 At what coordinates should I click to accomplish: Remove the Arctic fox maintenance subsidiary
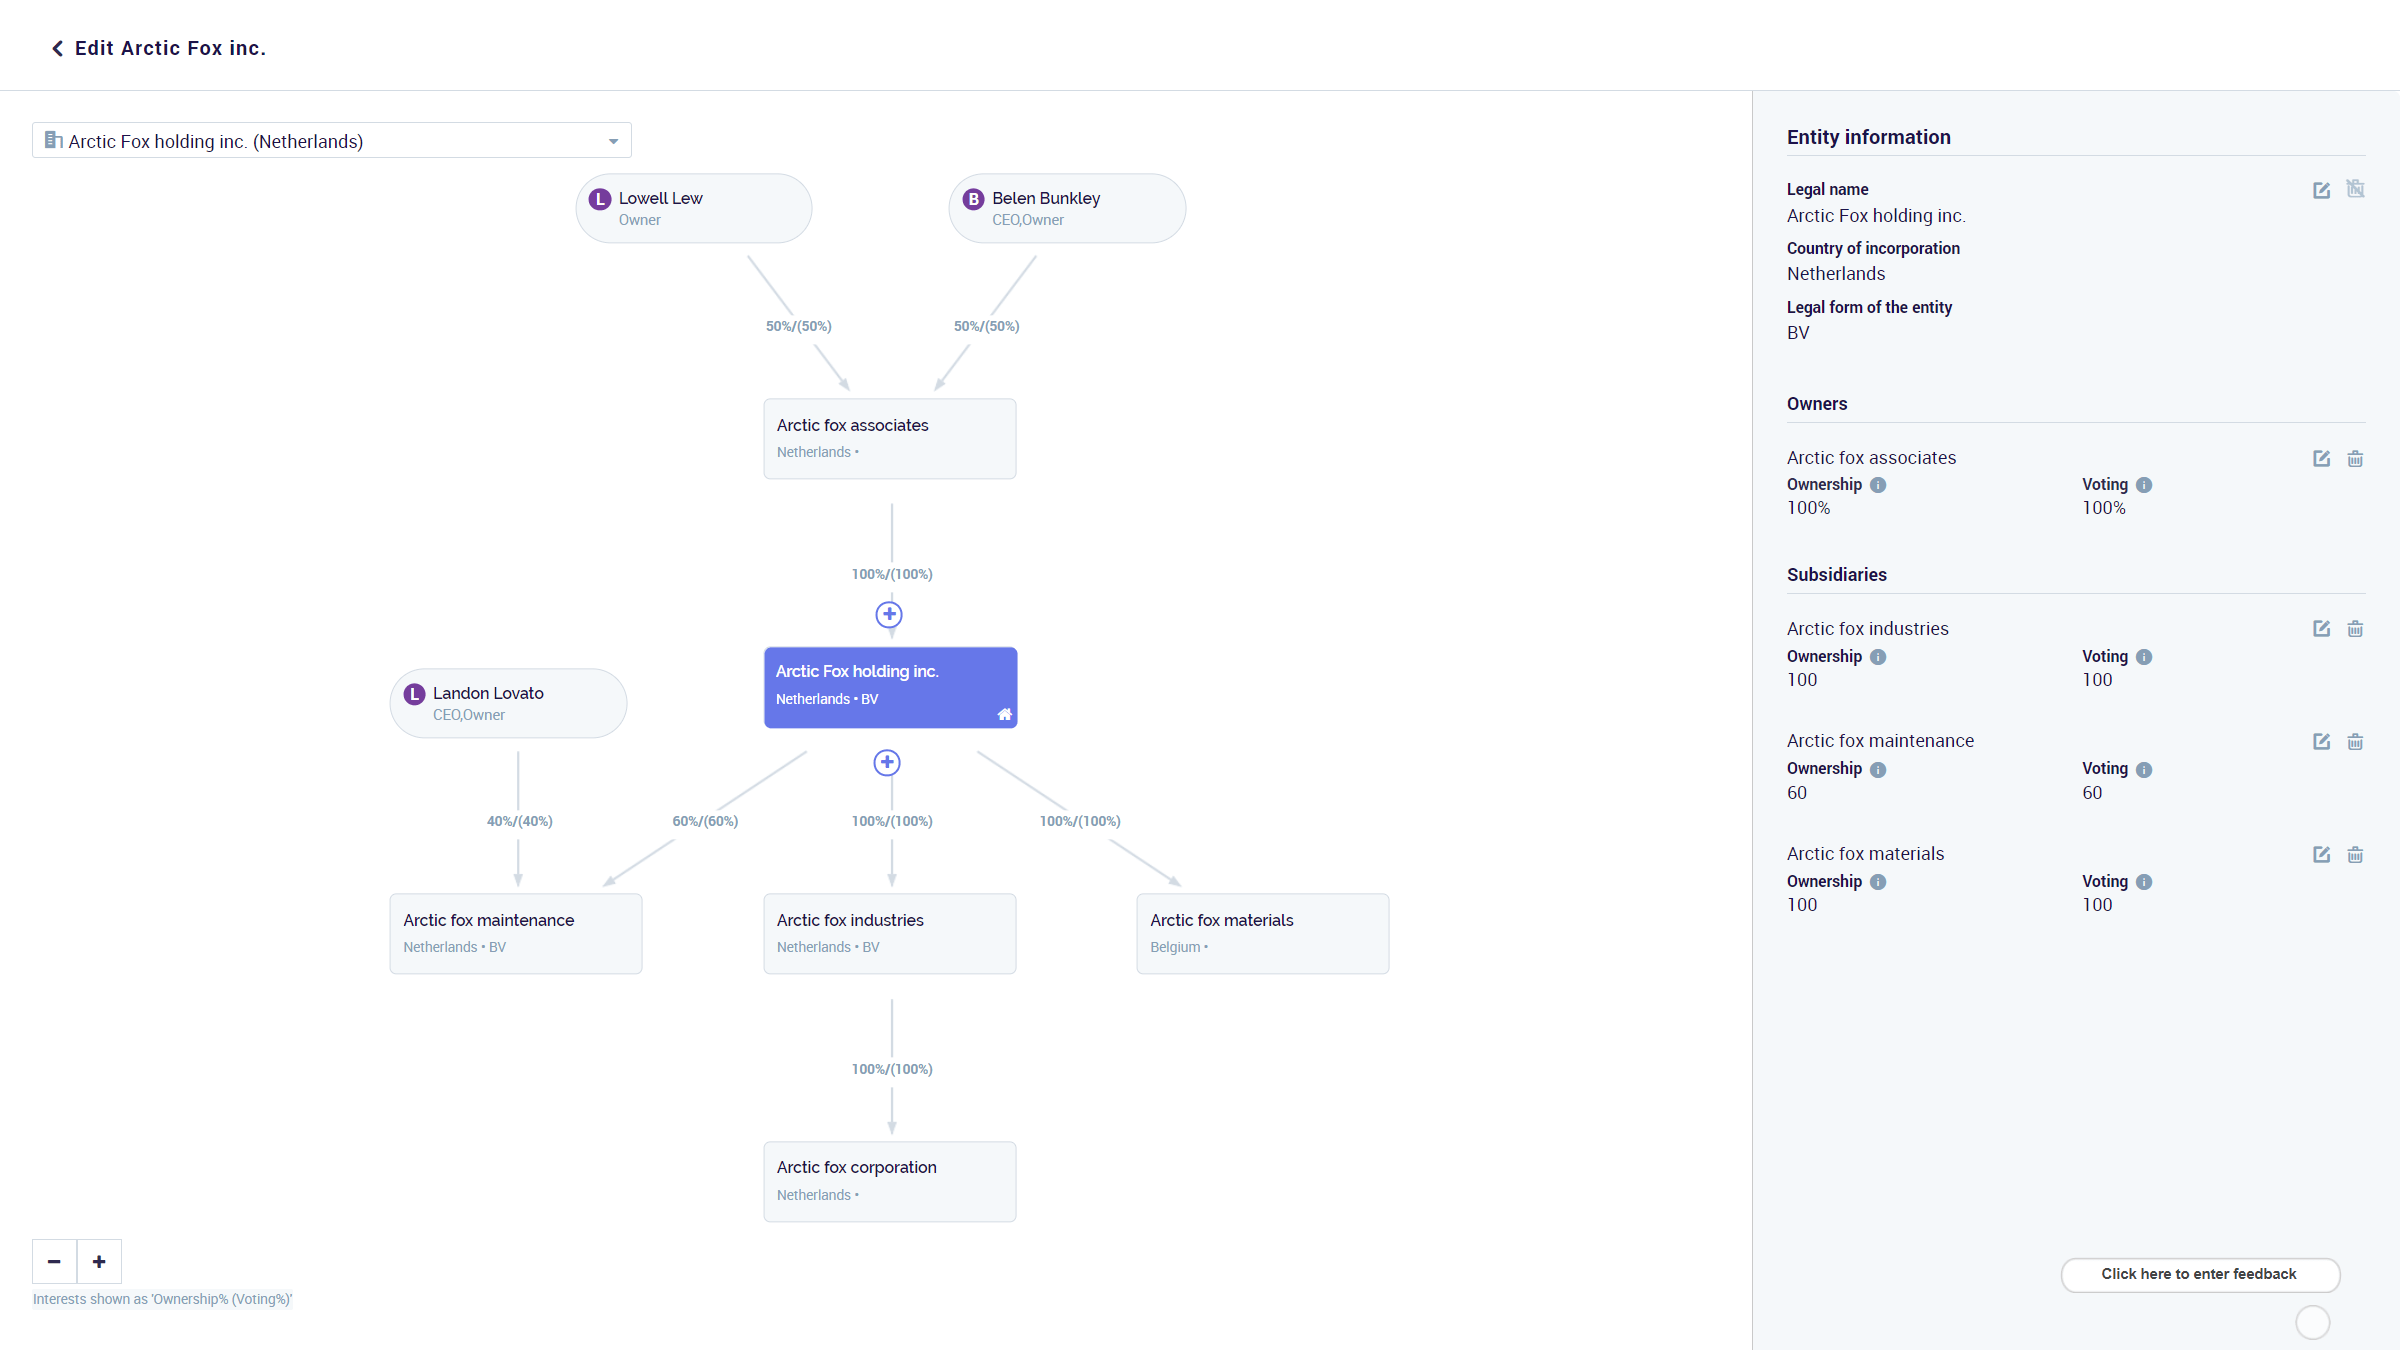2355,741
